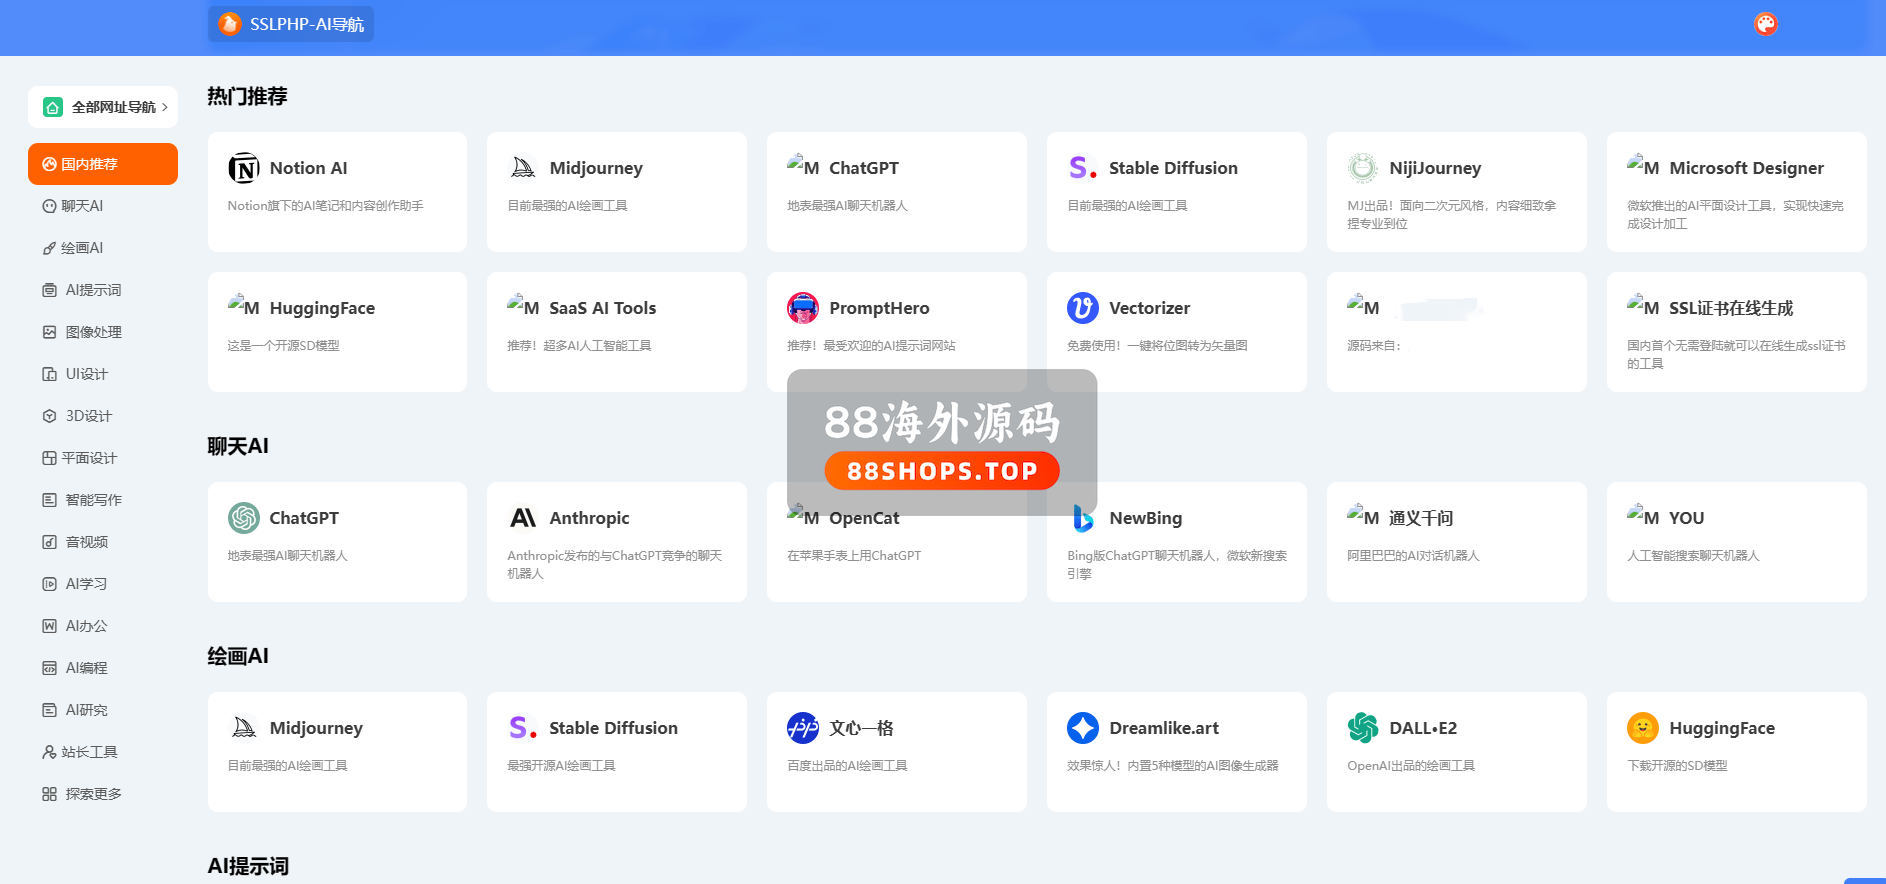This screenshot has width=1886, height=884.
Task: Click the Midjourney sailboat icon in 热门推荐
Action: tap(523, 168)
